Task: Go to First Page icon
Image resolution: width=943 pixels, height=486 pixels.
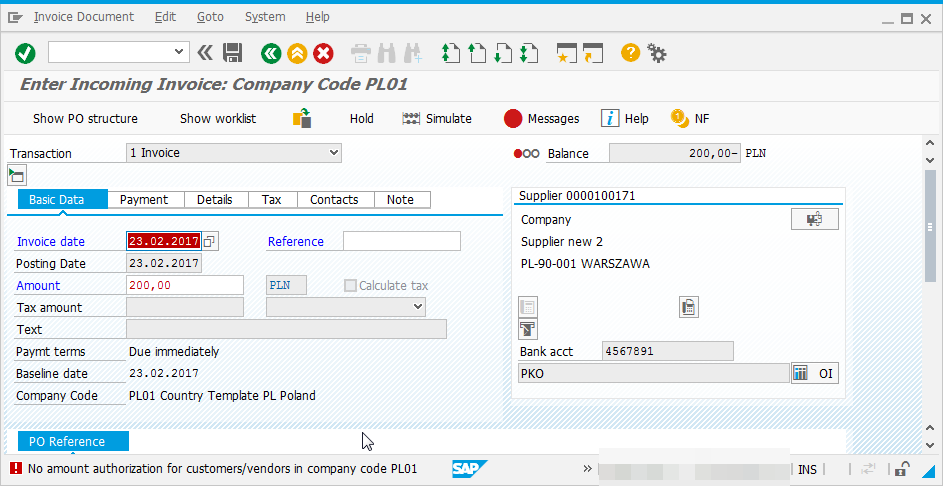Action: (450, 54)
